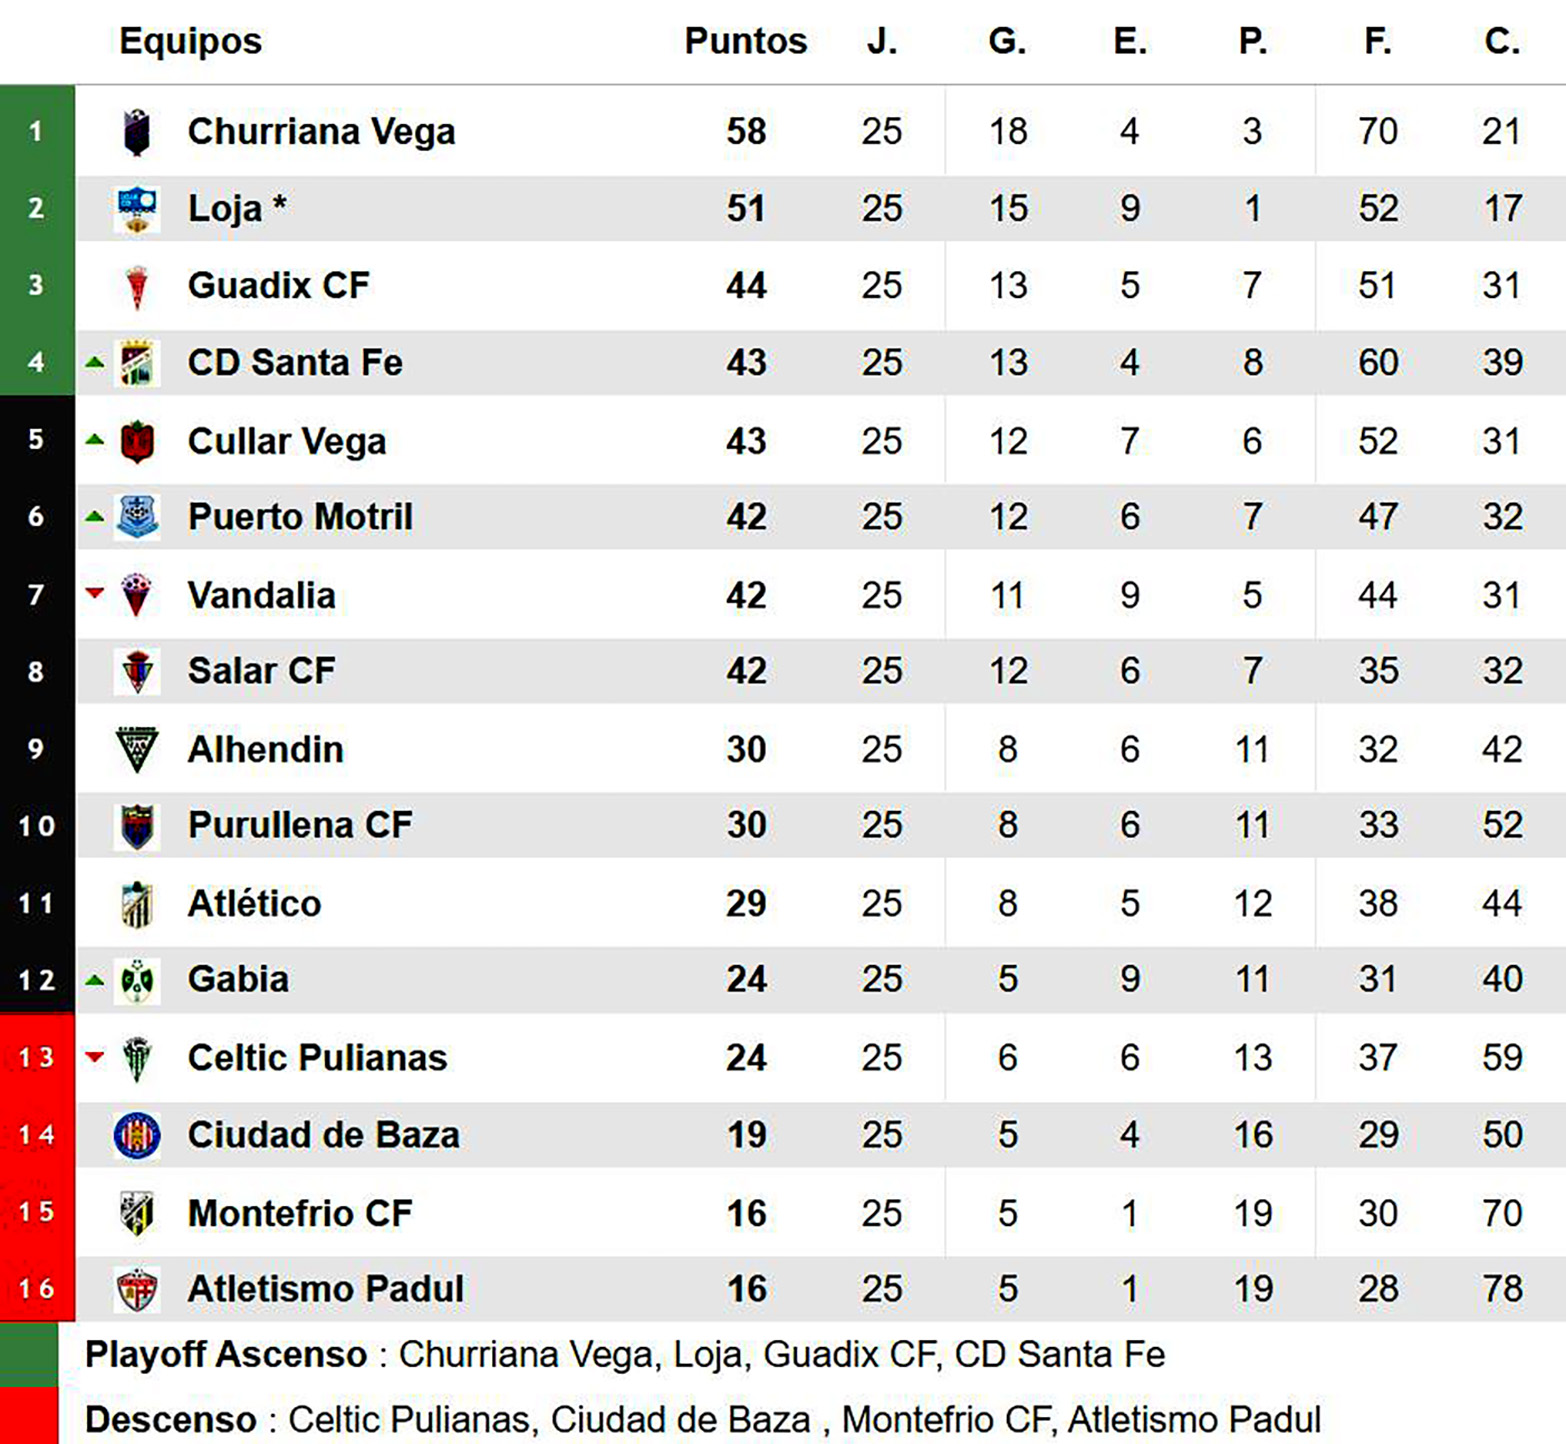
Task: Click the Alhendin triangular crest
Action: (x=137, y=749)
